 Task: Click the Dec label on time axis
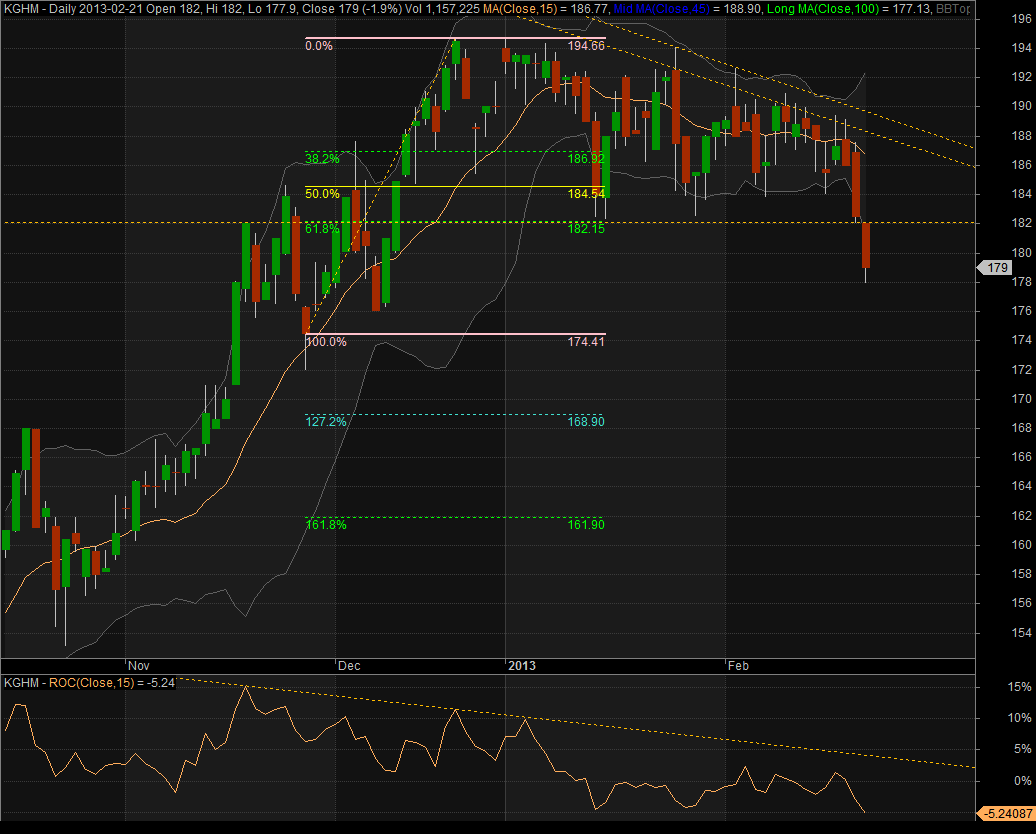tap(349, 665)
